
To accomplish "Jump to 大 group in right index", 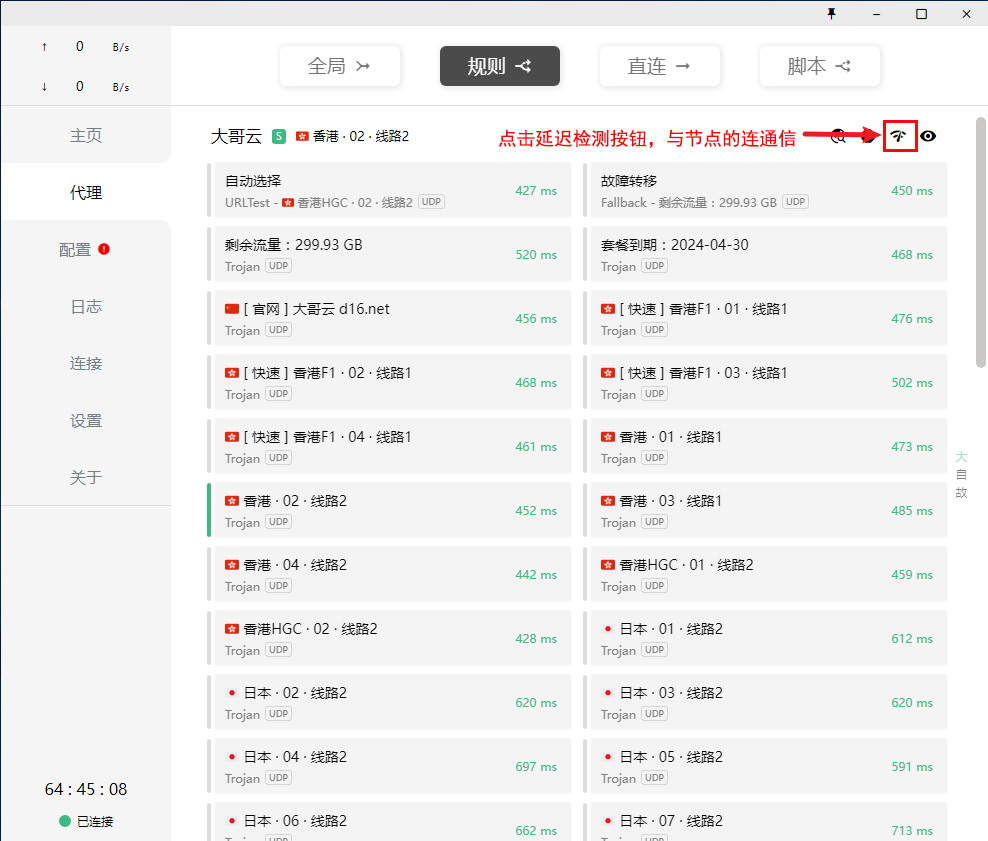I will pos(961,457).
